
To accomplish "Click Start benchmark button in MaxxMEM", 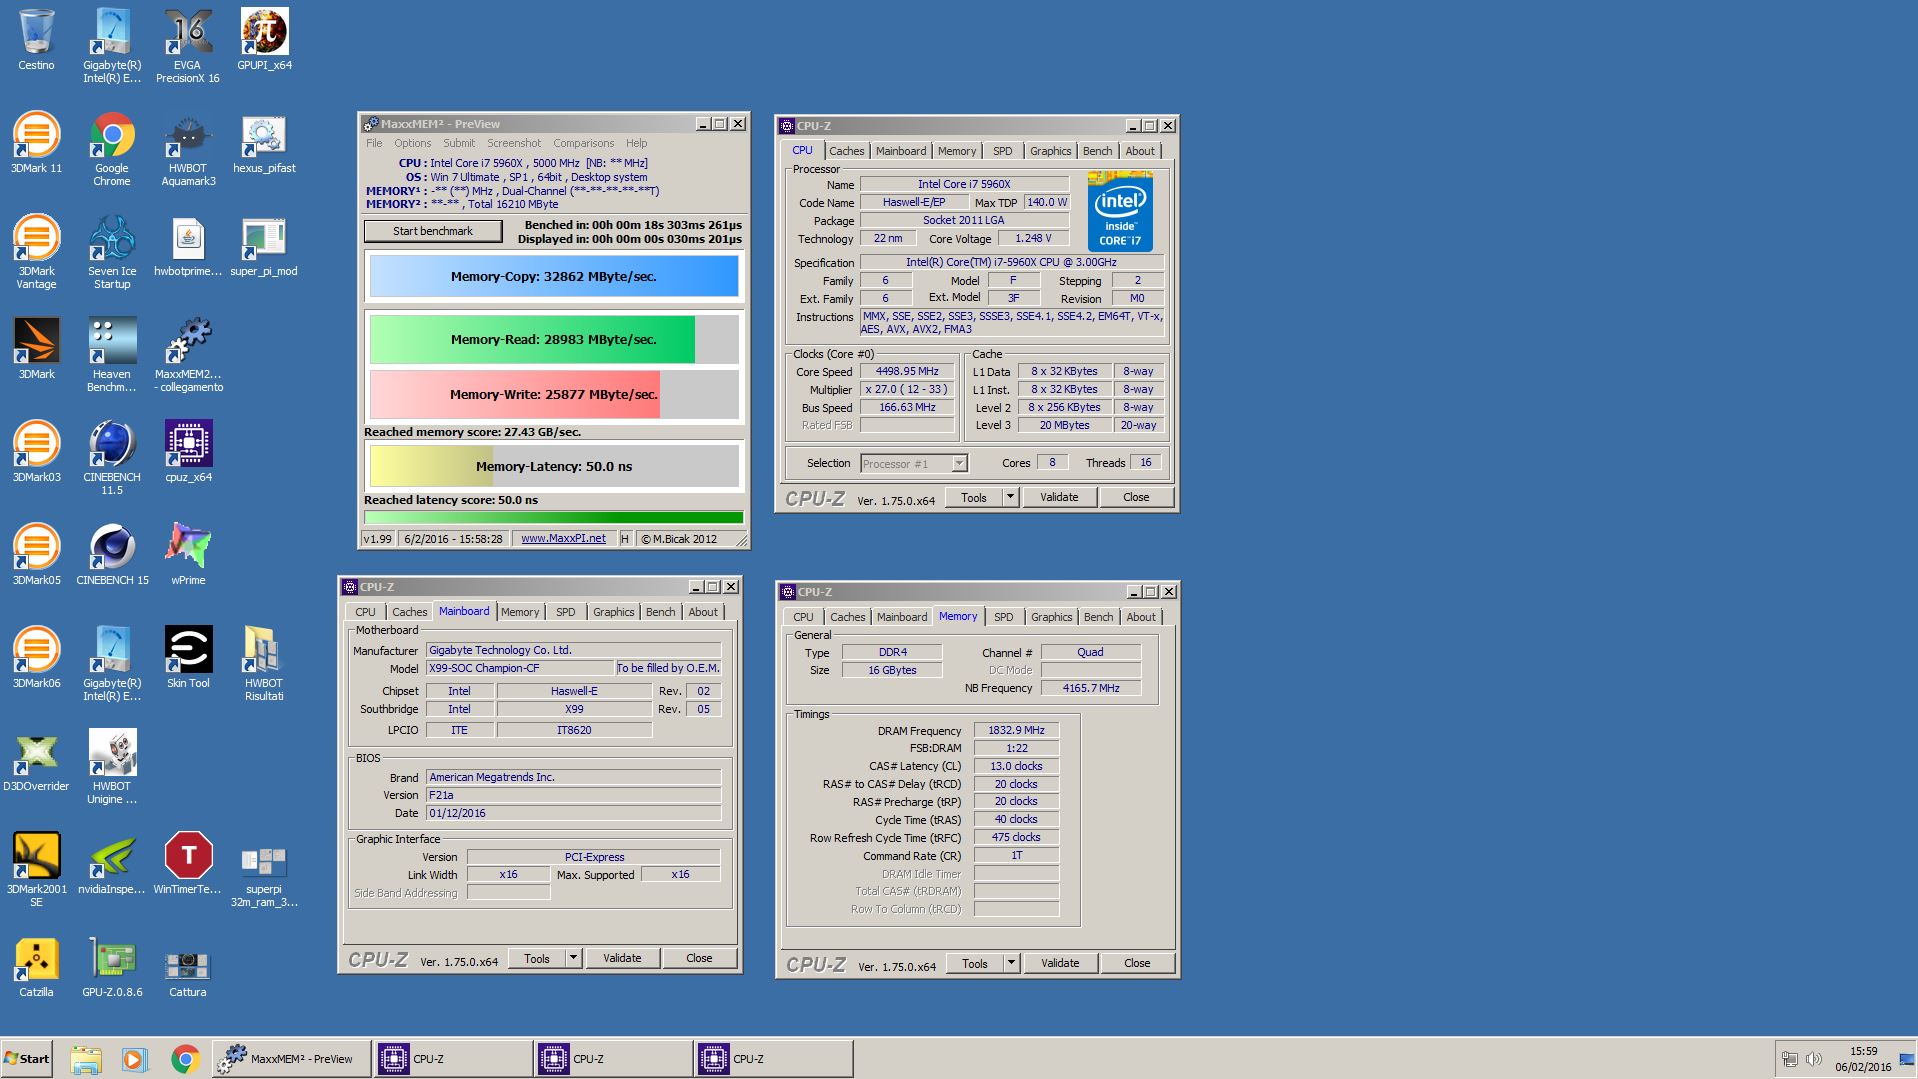I will coord(433,231).
